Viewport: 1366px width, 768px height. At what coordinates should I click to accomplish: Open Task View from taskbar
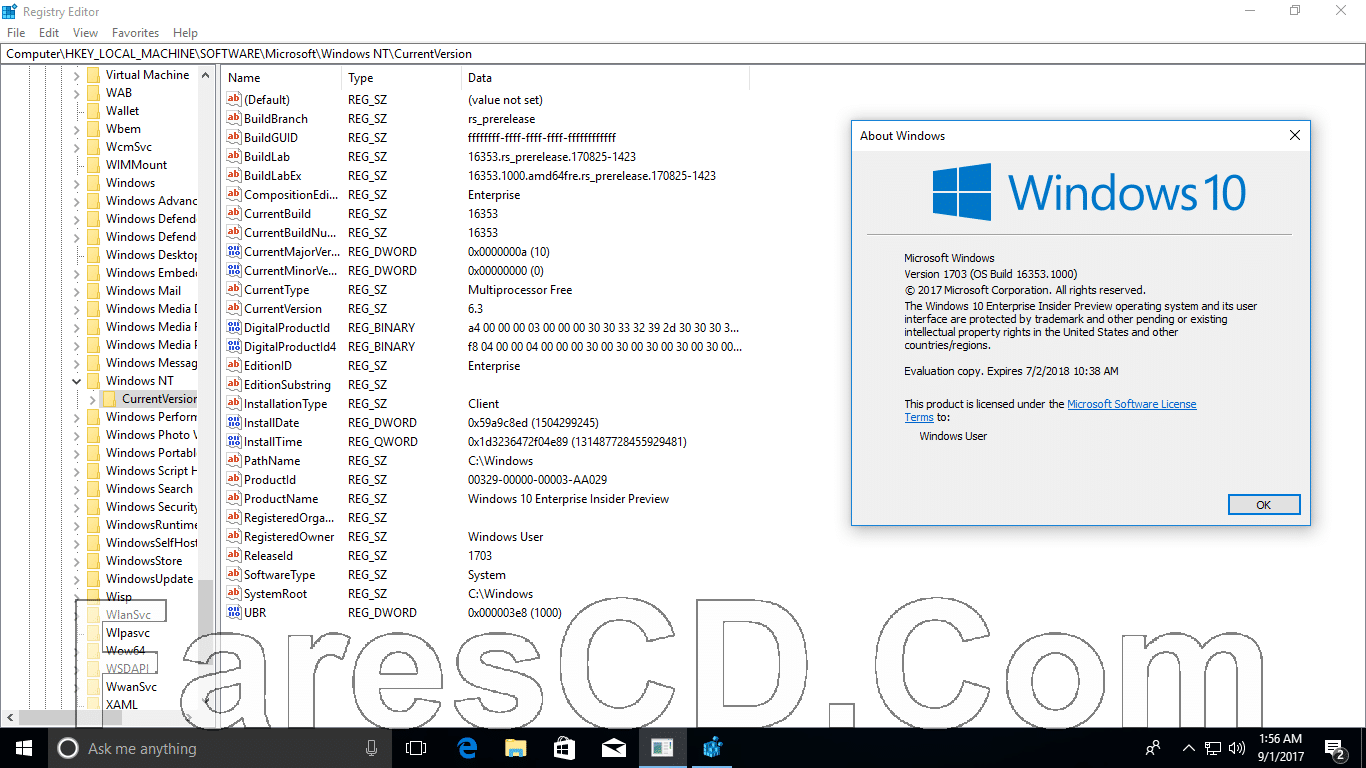416,748
